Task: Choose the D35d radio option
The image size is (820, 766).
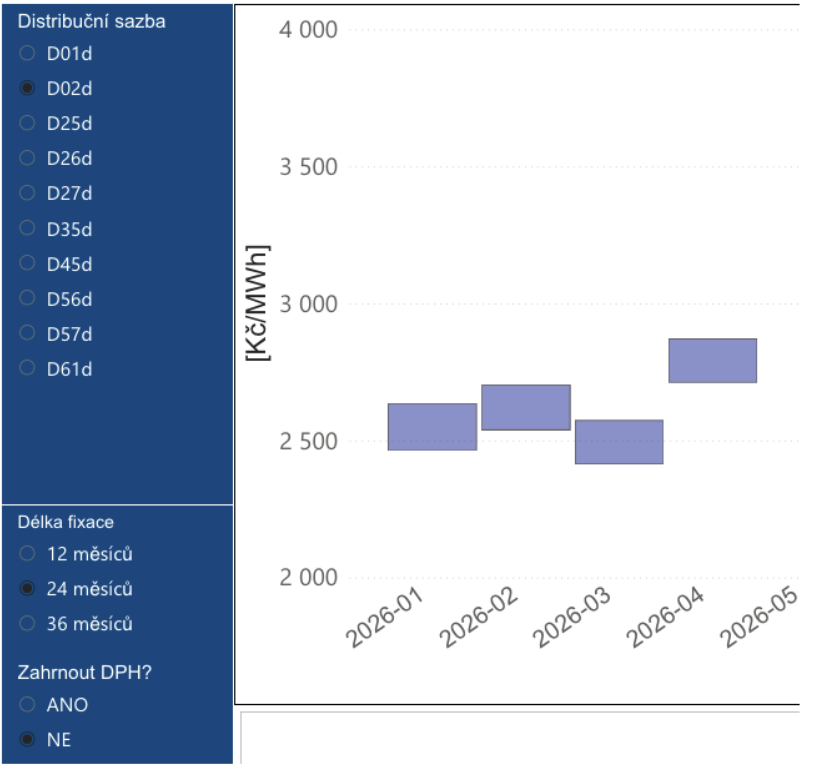Action: (28, 229)
